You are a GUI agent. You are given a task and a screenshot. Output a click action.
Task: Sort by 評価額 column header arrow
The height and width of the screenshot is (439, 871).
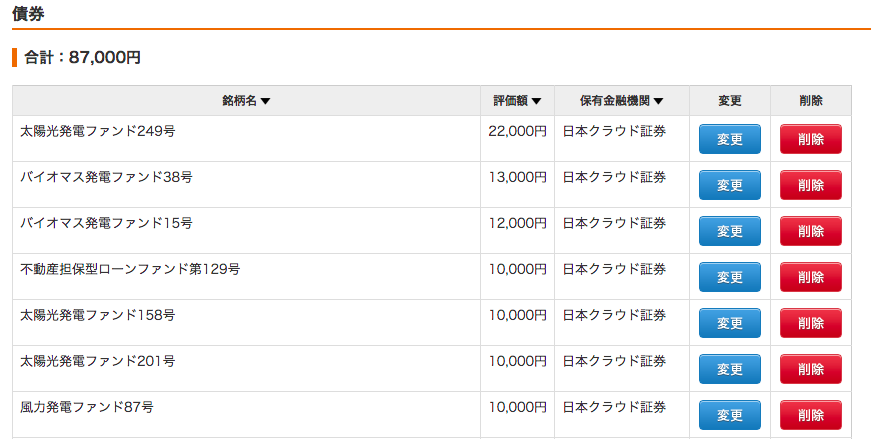pos(536,101)
